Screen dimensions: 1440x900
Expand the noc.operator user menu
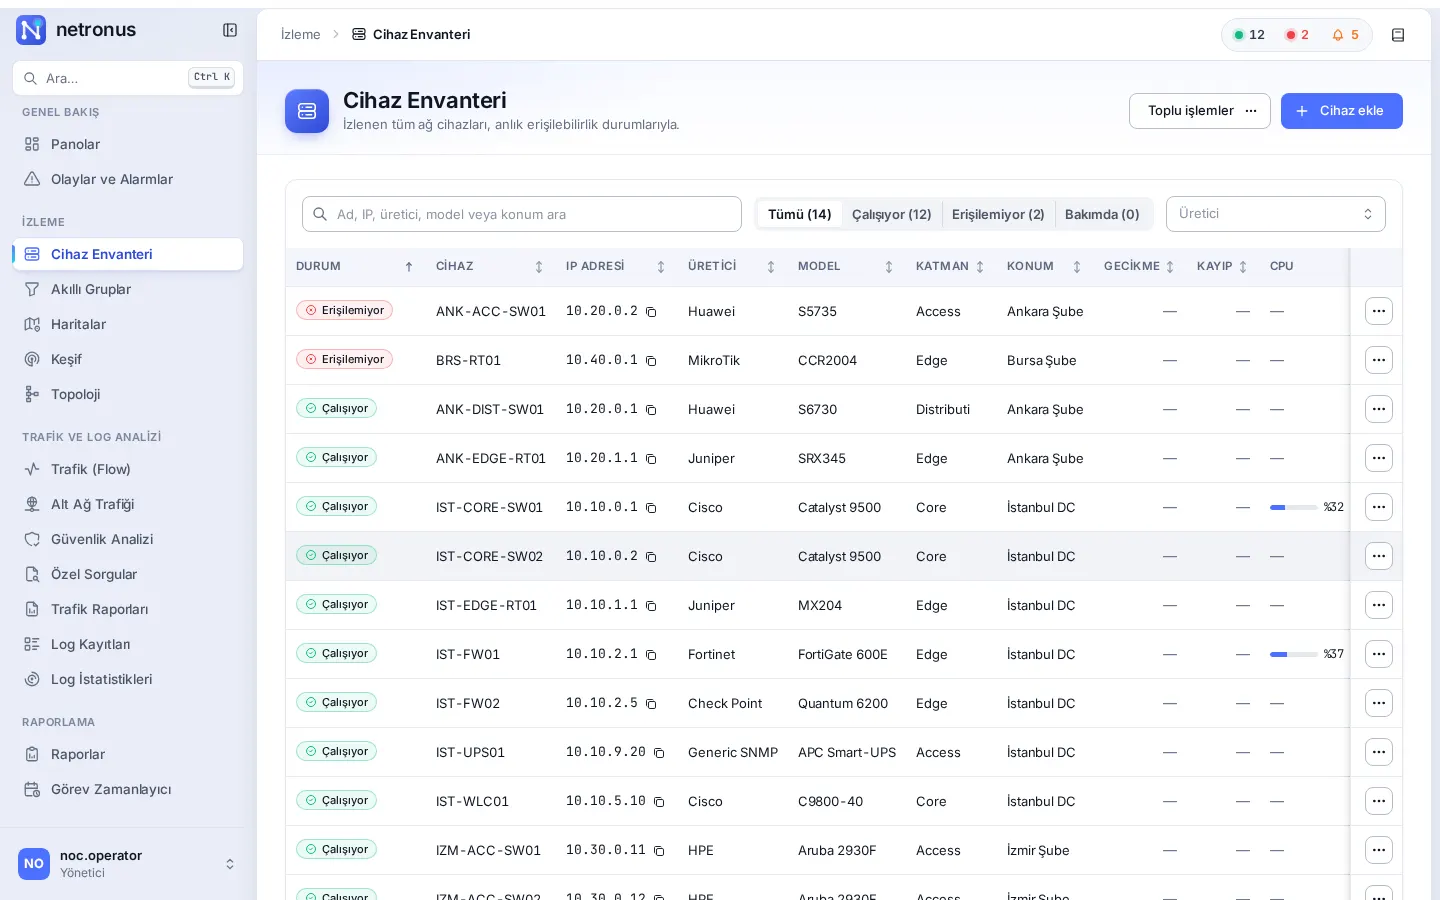click(x=128, y=864)
